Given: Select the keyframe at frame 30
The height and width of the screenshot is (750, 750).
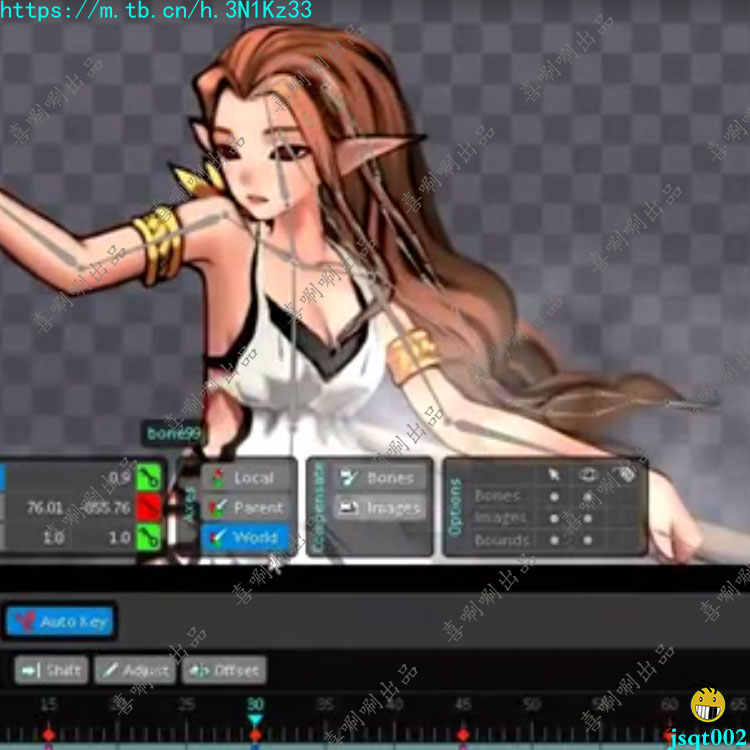Looking at the screenshot, I should tap(255, 735).
